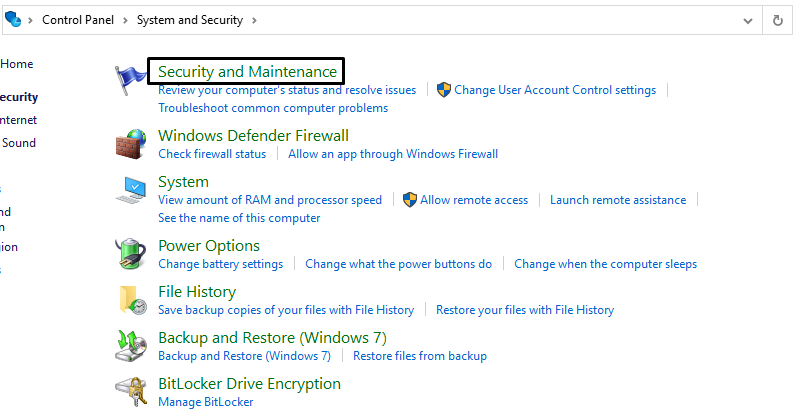Click the Windows Defender Firewall brick icon
The height and width of the screenshot is (412, 801).
[x=132, y=144]
